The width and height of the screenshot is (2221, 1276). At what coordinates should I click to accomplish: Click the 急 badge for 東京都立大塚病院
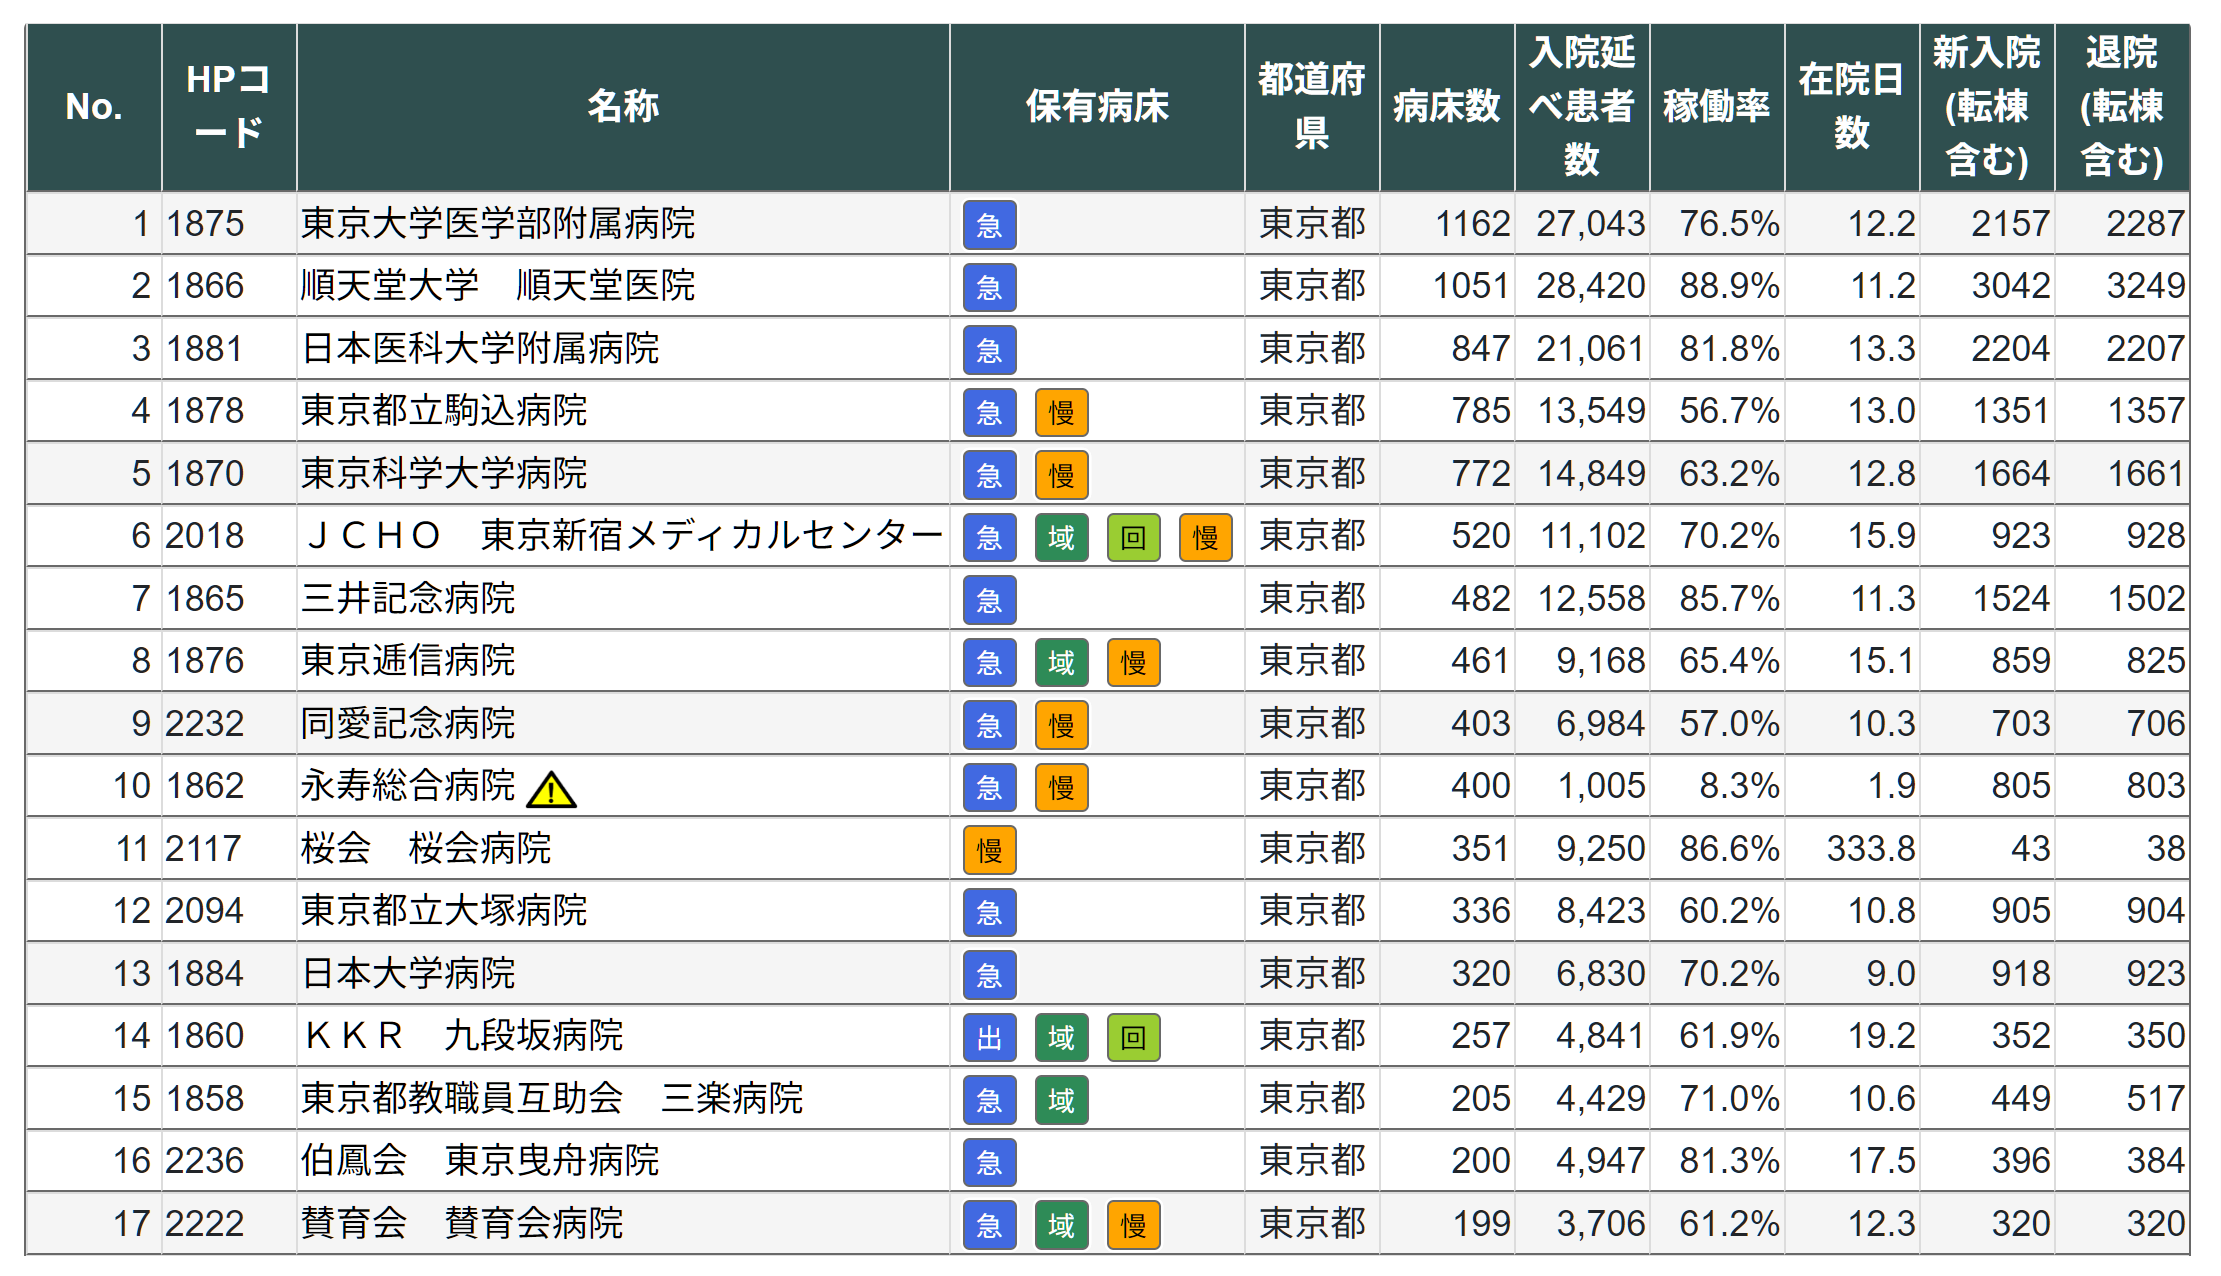click(989, 913)
